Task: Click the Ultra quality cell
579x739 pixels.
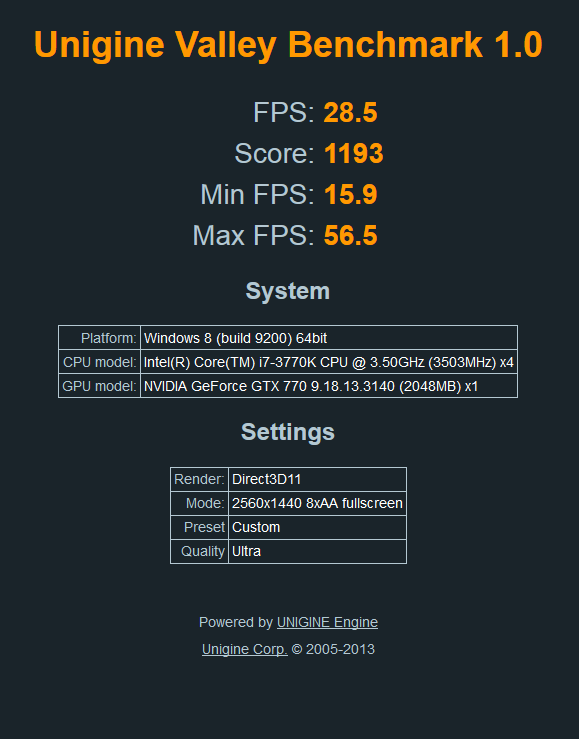Action: [318, 551]
